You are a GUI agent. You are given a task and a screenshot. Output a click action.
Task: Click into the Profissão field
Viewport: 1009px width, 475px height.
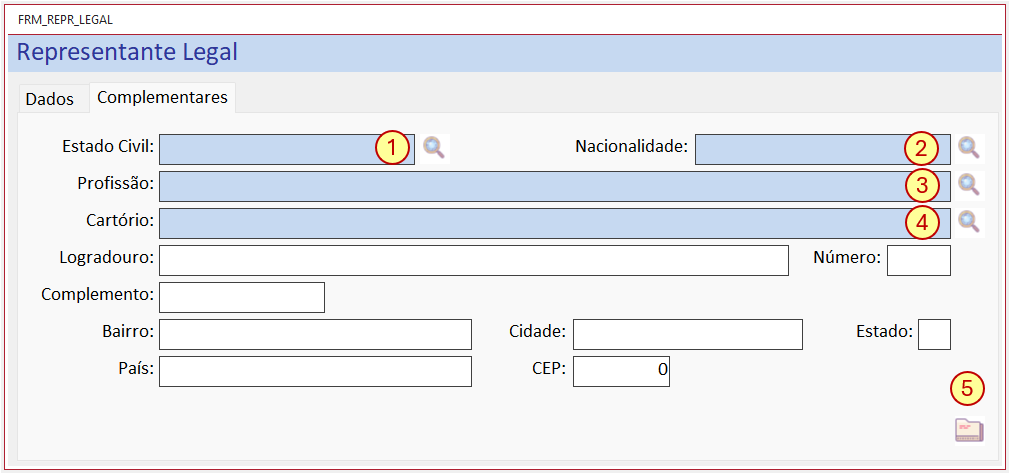coord(555,187)
